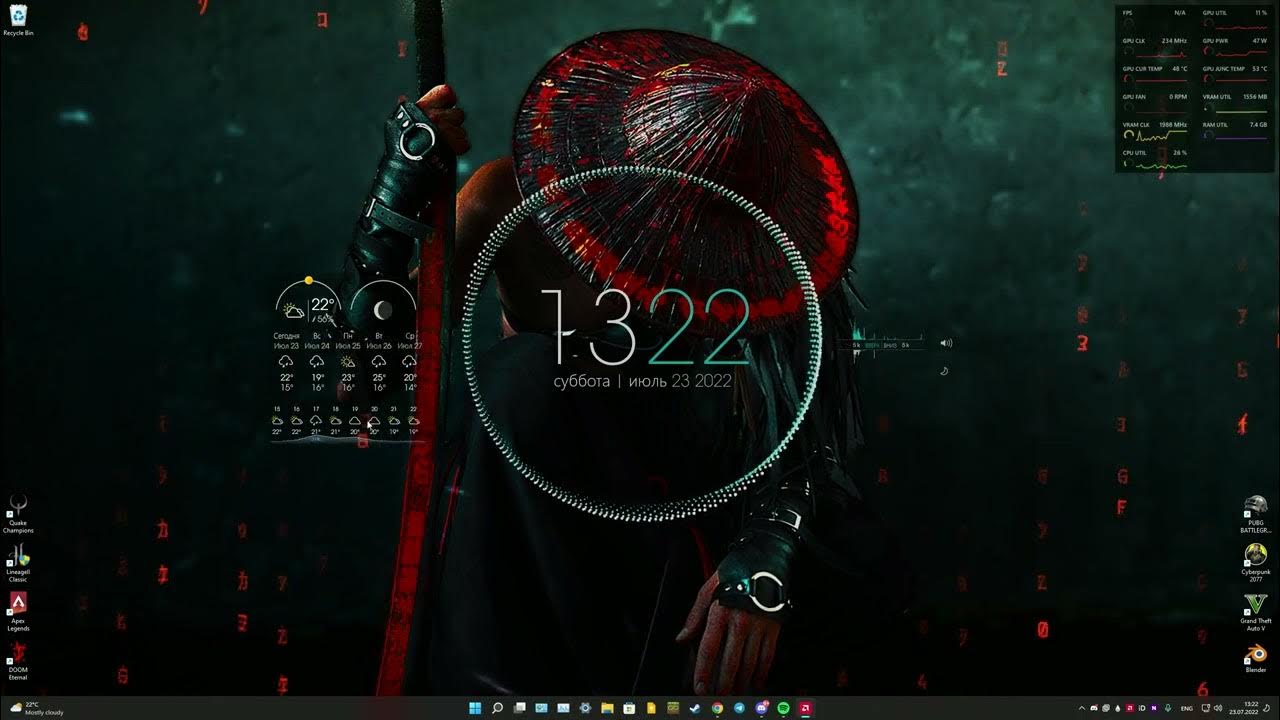1280x720 pixels.
Task: Select the DOOM Eternal desktop shortcut
Action: click(x=18, y=659)
